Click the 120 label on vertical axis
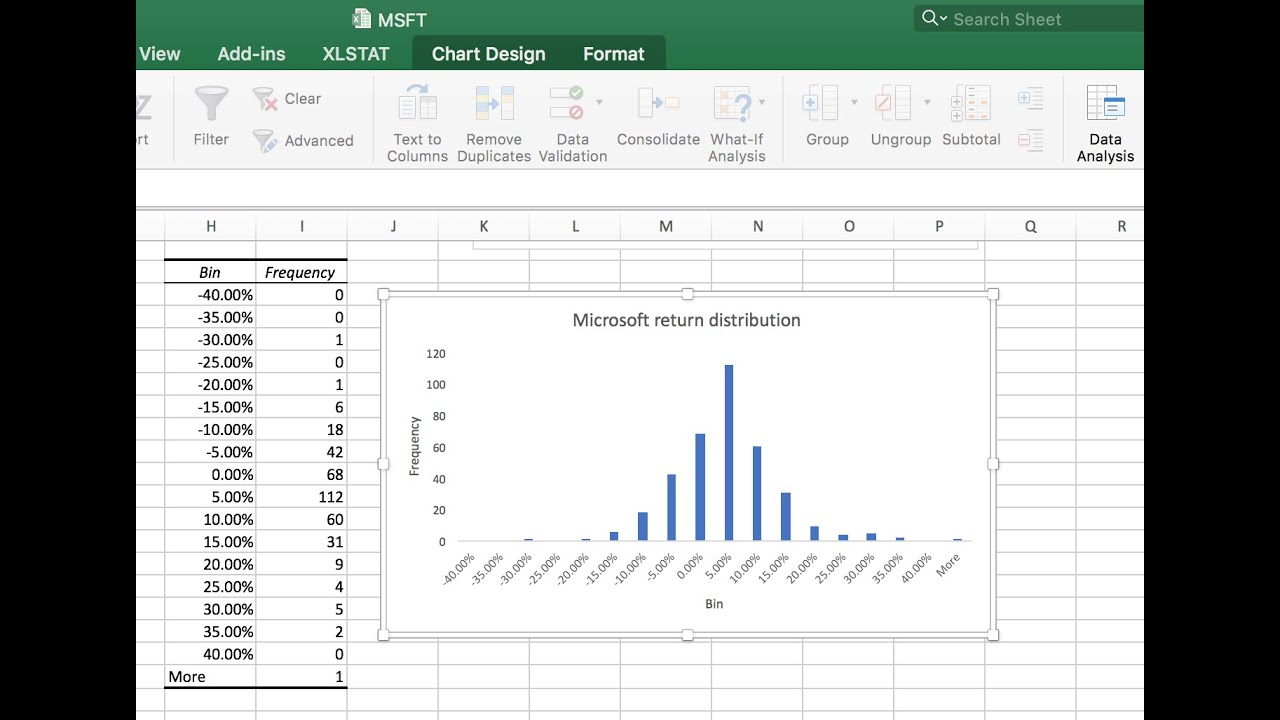 pos(435,354)
